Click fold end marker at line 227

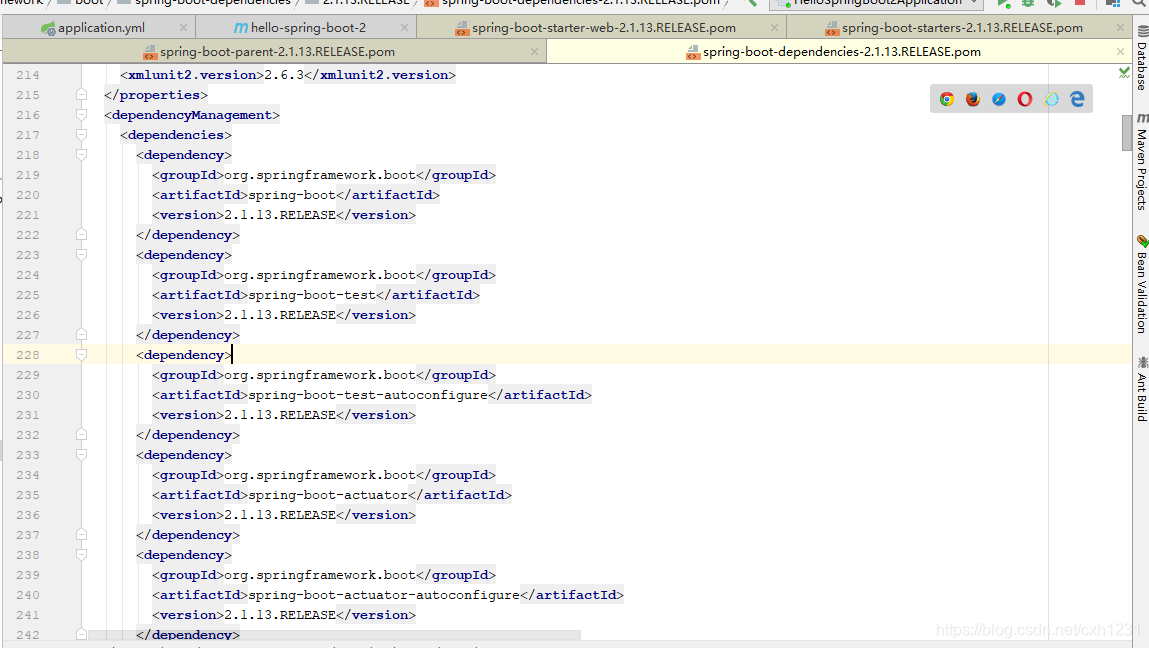[x=81, y=335]
